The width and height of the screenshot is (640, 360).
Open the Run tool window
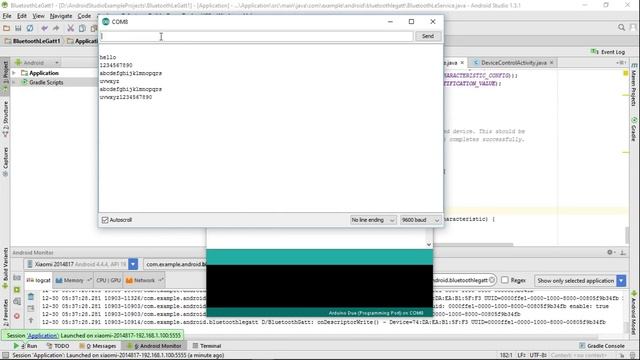point(26,346)
